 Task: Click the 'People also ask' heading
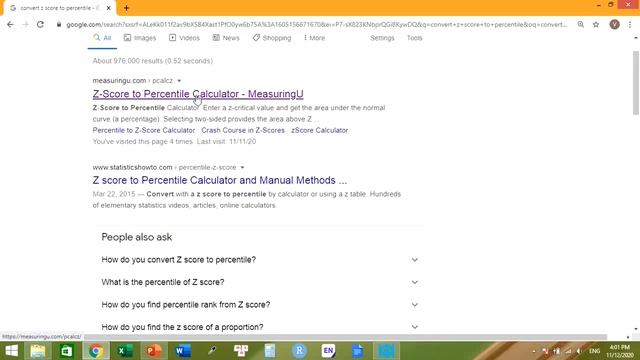(x=137, y=237)
